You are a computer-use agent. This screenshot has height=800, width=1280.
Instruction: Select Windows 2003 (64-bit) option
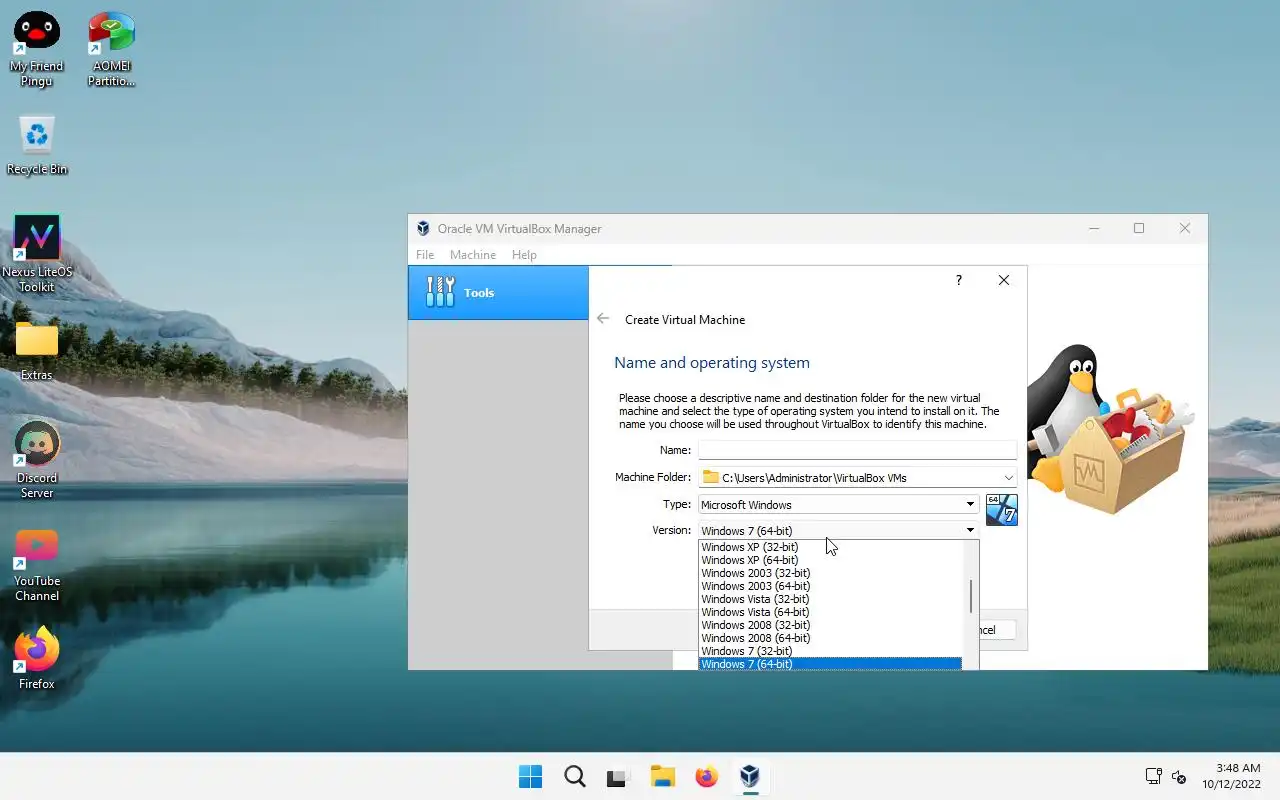[830, 586]
